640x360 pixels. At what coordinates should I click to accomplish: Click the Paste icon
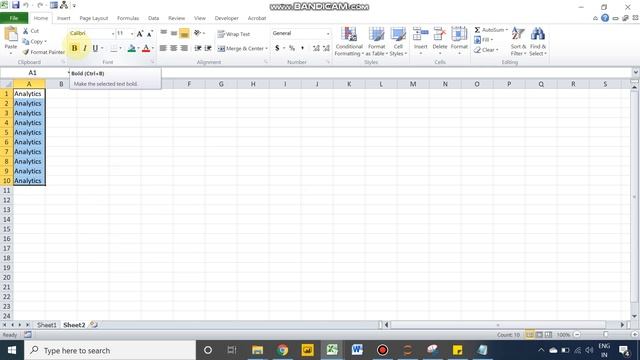click(11, 34)
